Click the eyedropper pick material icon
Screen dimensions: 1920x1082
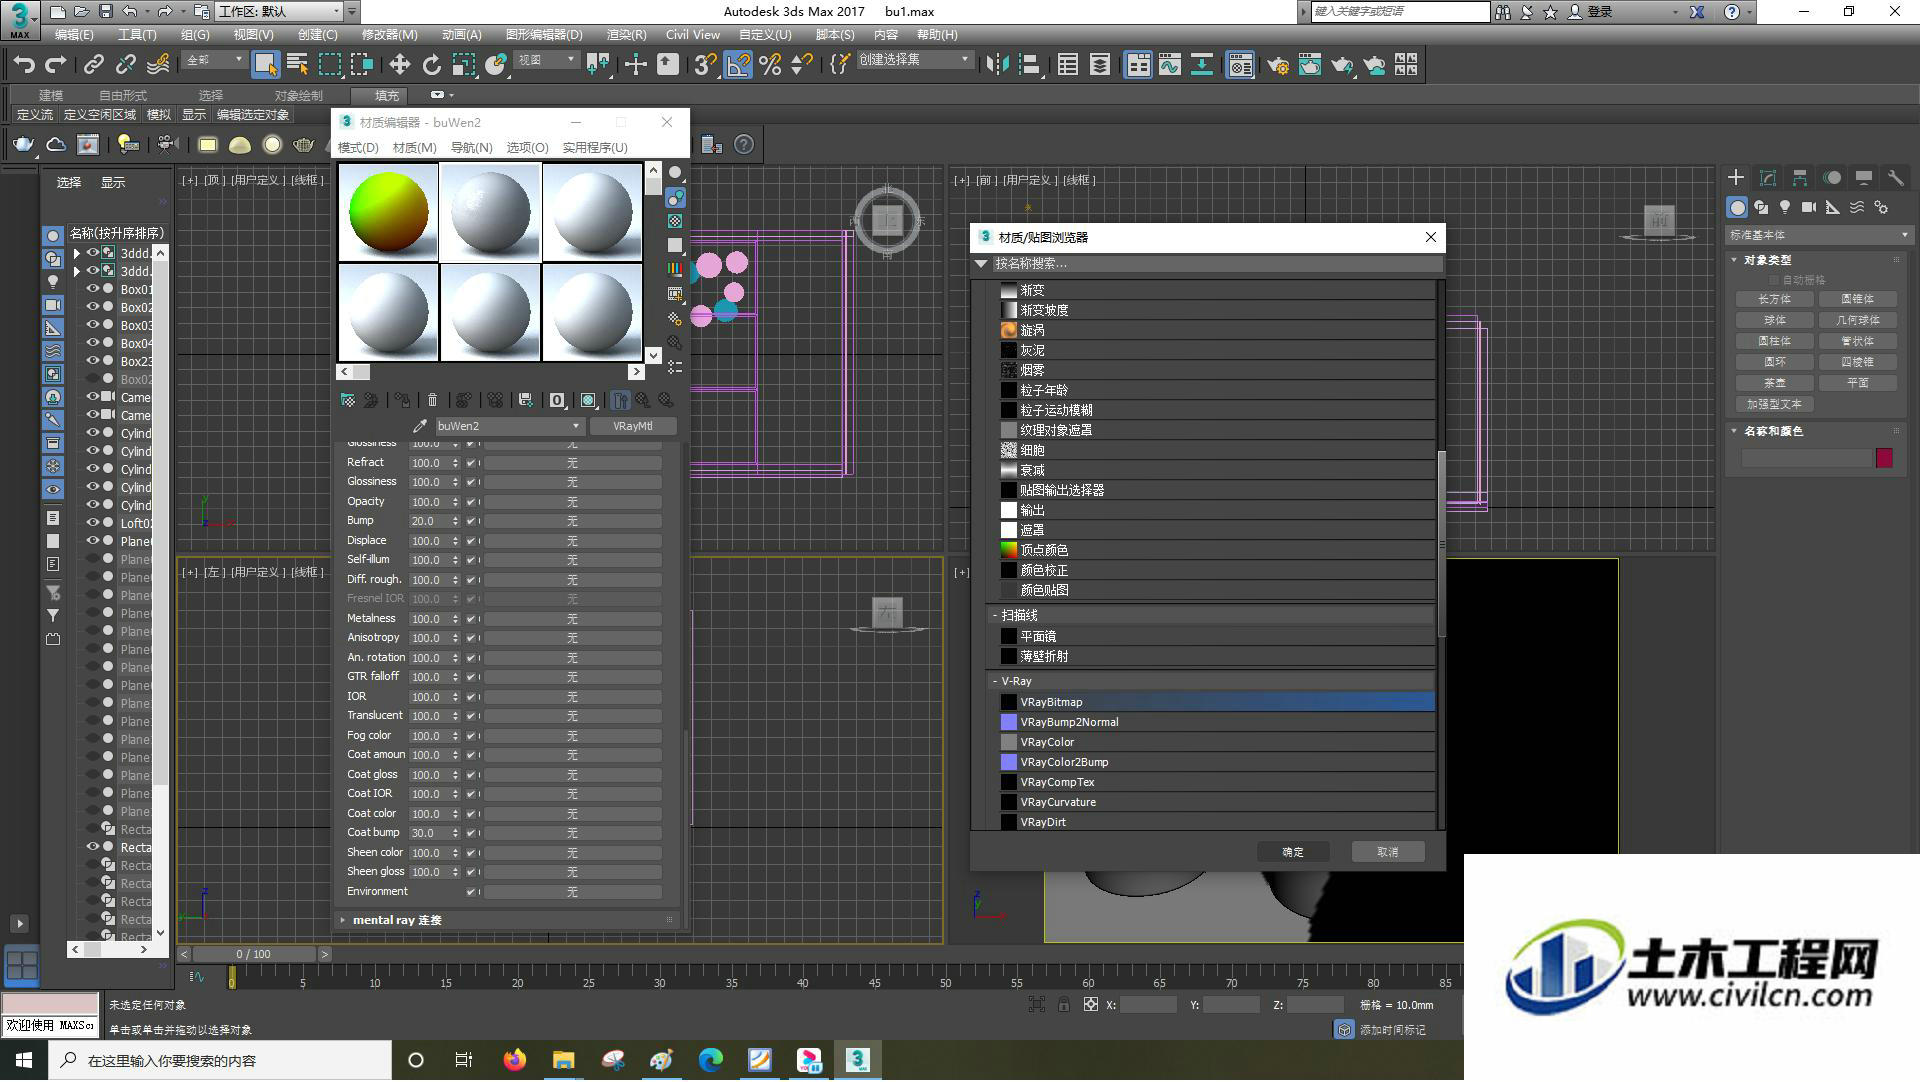[420, 426]
